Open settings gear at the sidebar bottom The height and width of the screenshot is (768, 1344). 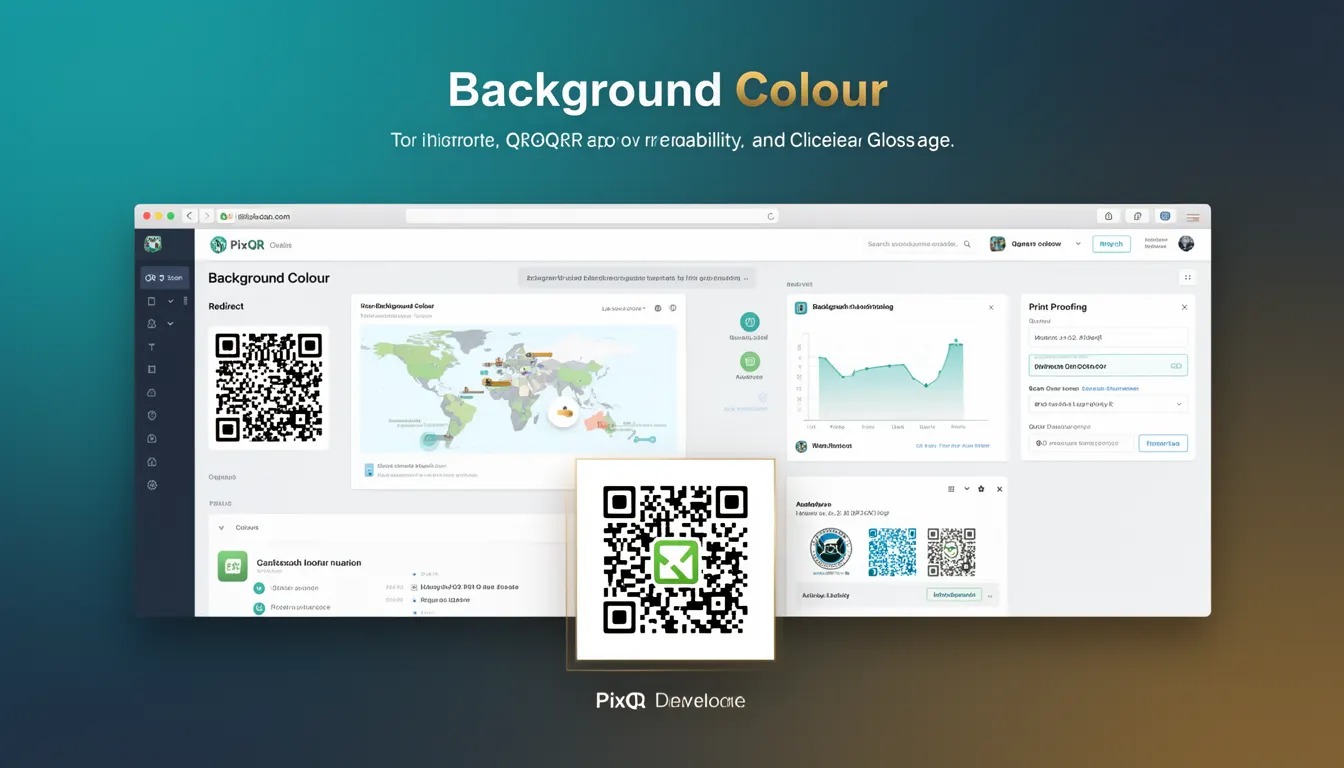[152, 485]
